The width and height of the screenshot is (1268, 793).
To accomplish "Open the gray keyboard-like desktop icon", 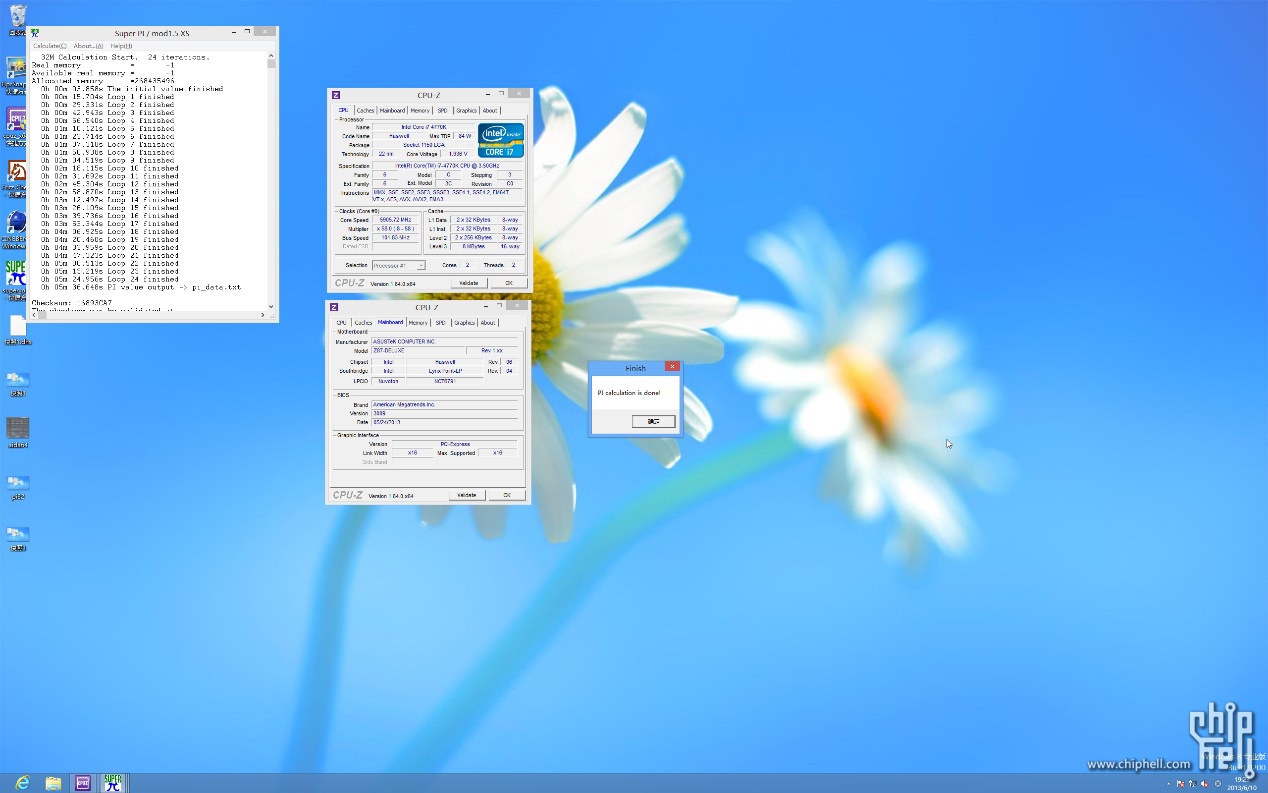I will (17, 428).
